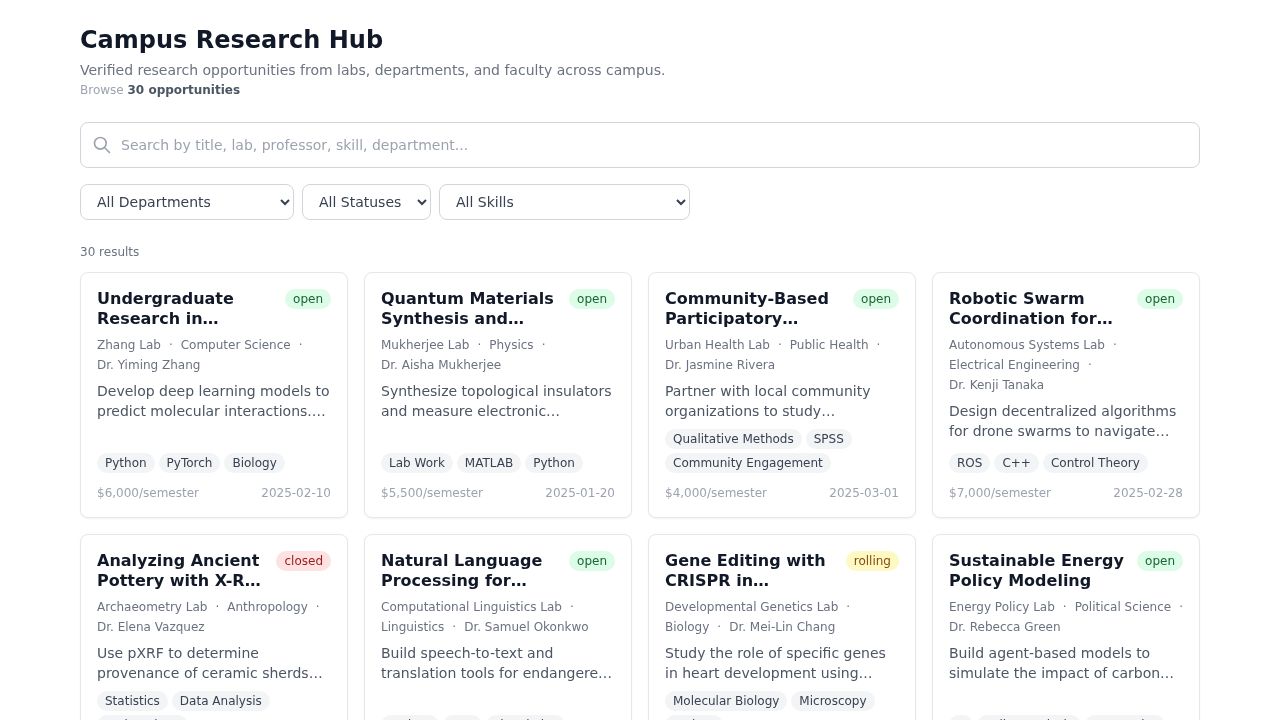Image resolution: width=1280 pixels, height=720 pixels.
Task: Open the Analyzing Ancient Pottery card title
Action: (179, 570)
